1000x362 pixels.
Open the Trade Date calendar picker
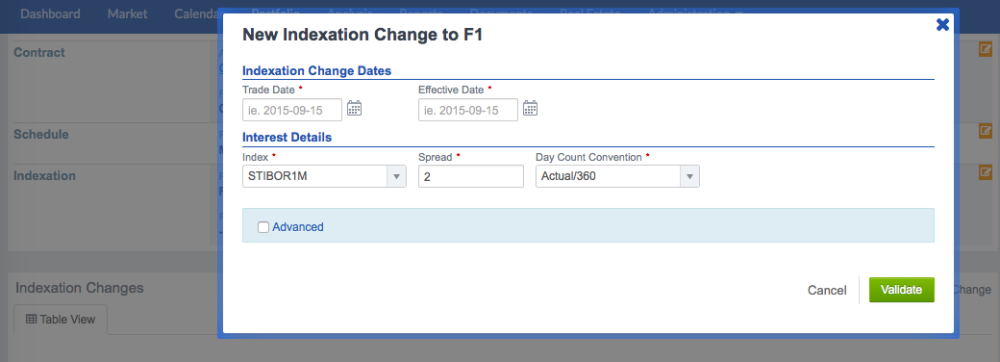click(x=354, y=109)
